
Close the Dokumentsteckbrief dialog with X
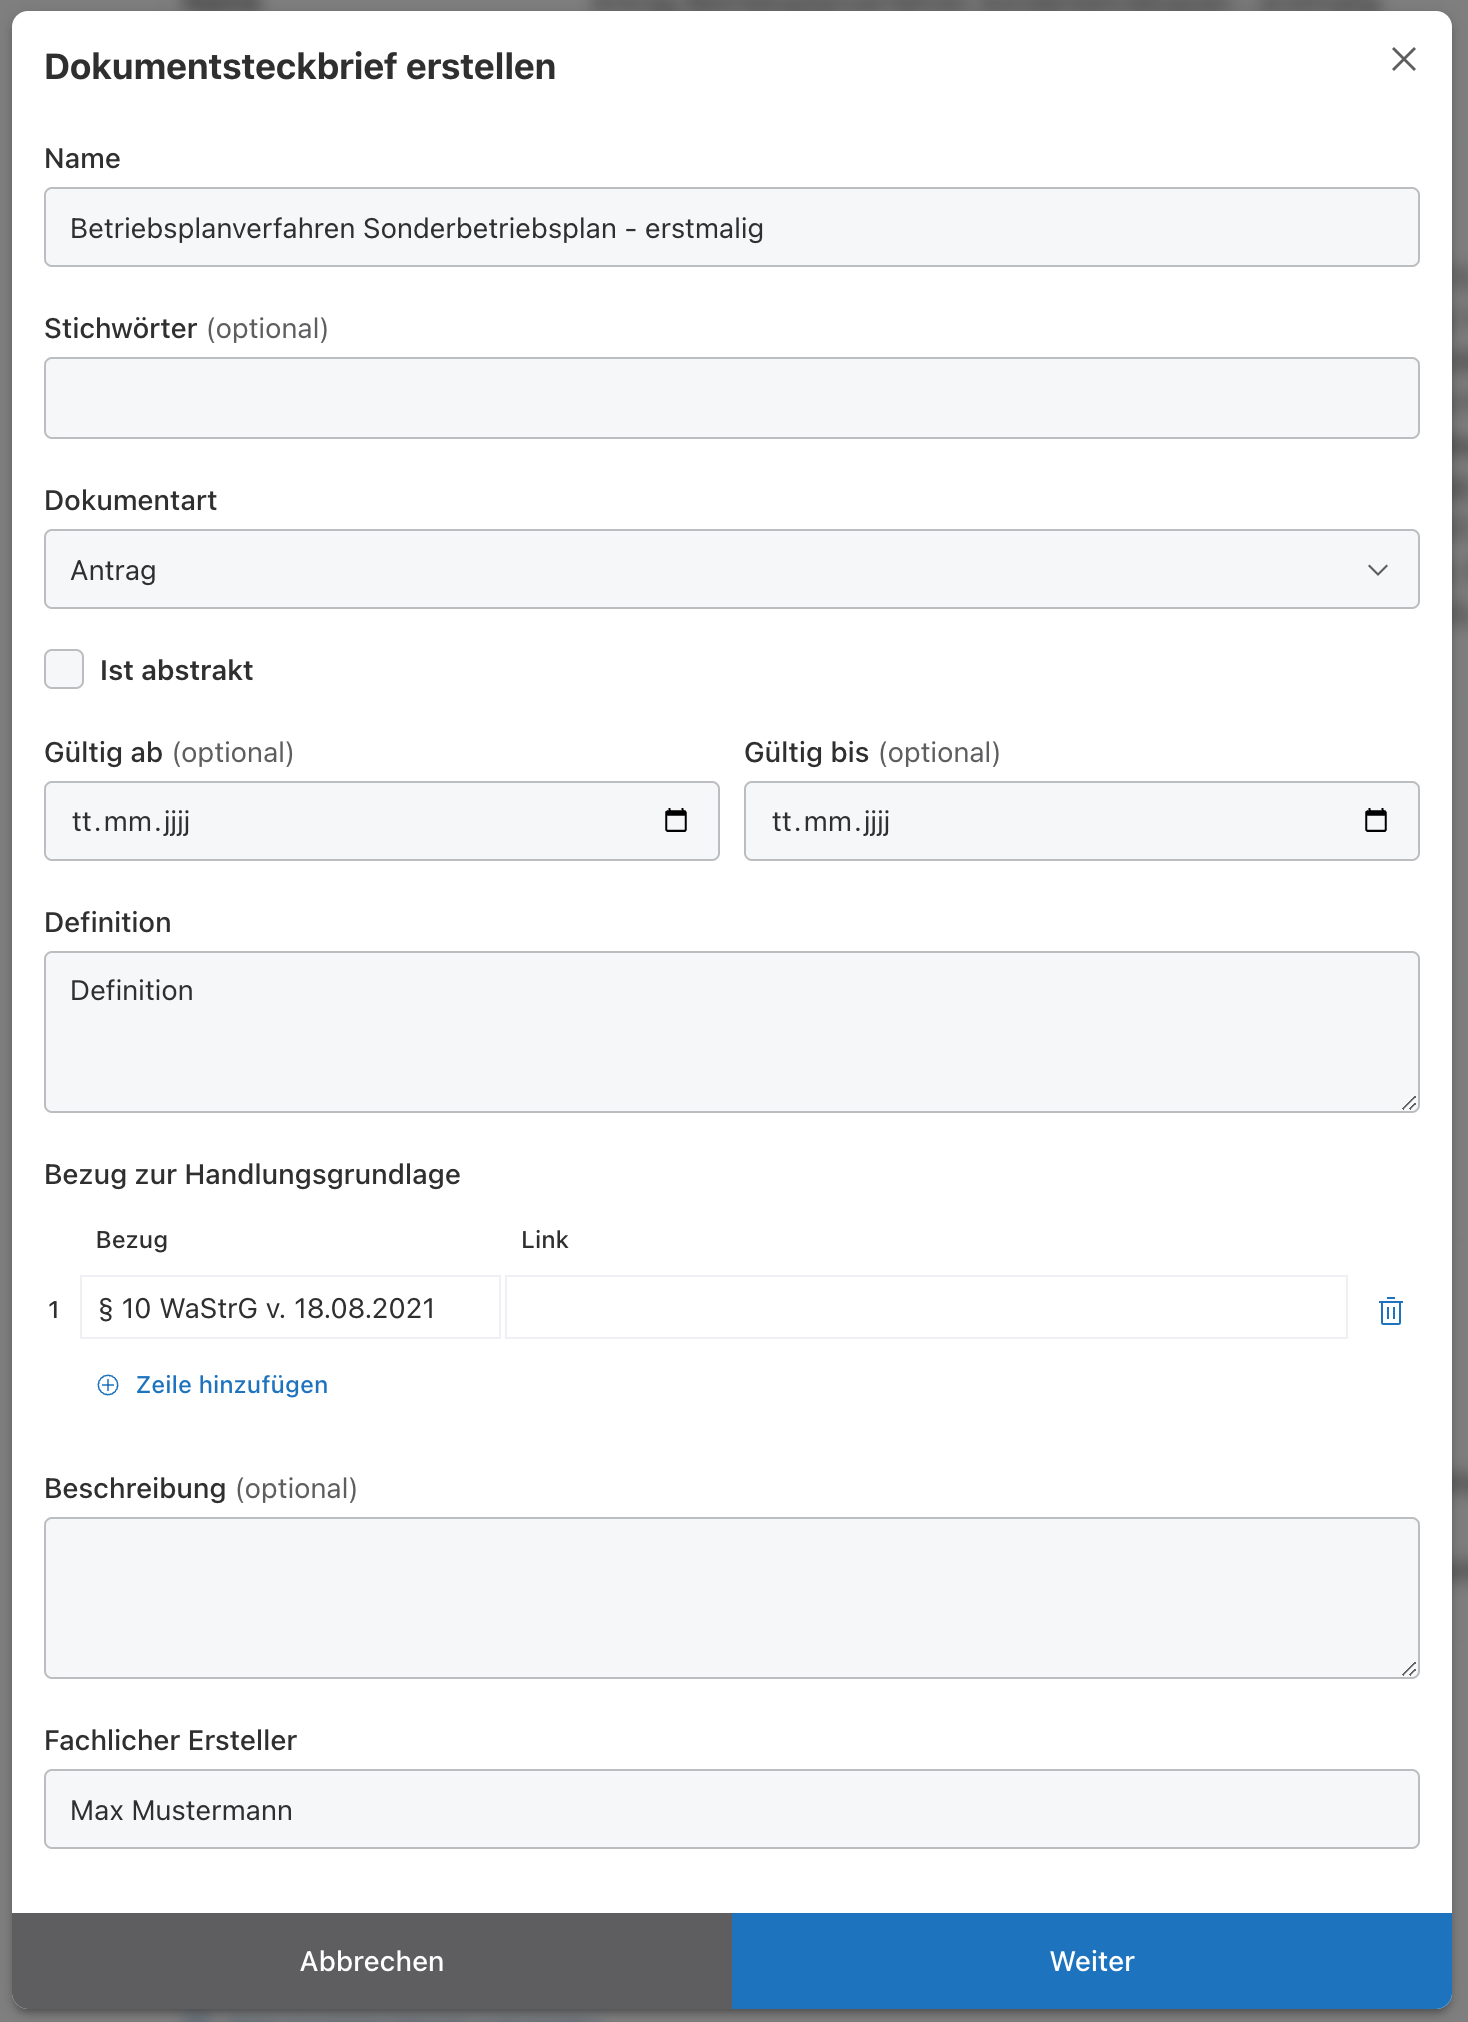(1403, 60)
